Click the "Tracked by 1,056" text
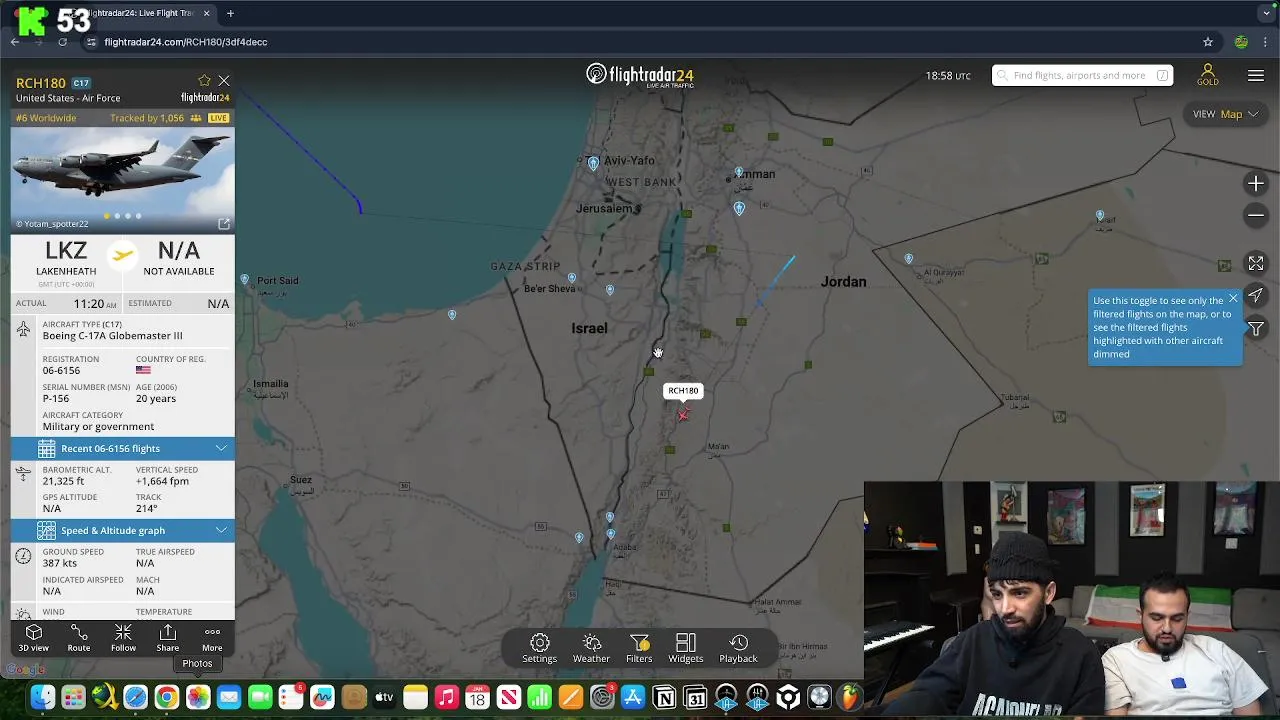This screenshot has width=1280, height=720. [147, 118]
